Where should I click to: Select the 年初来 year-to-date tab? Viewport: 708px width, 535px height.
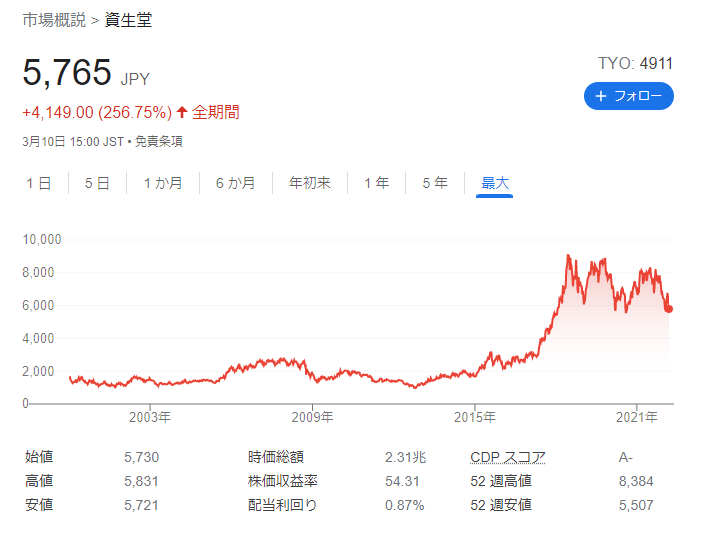pyautogui.click(x=310, y=183)
